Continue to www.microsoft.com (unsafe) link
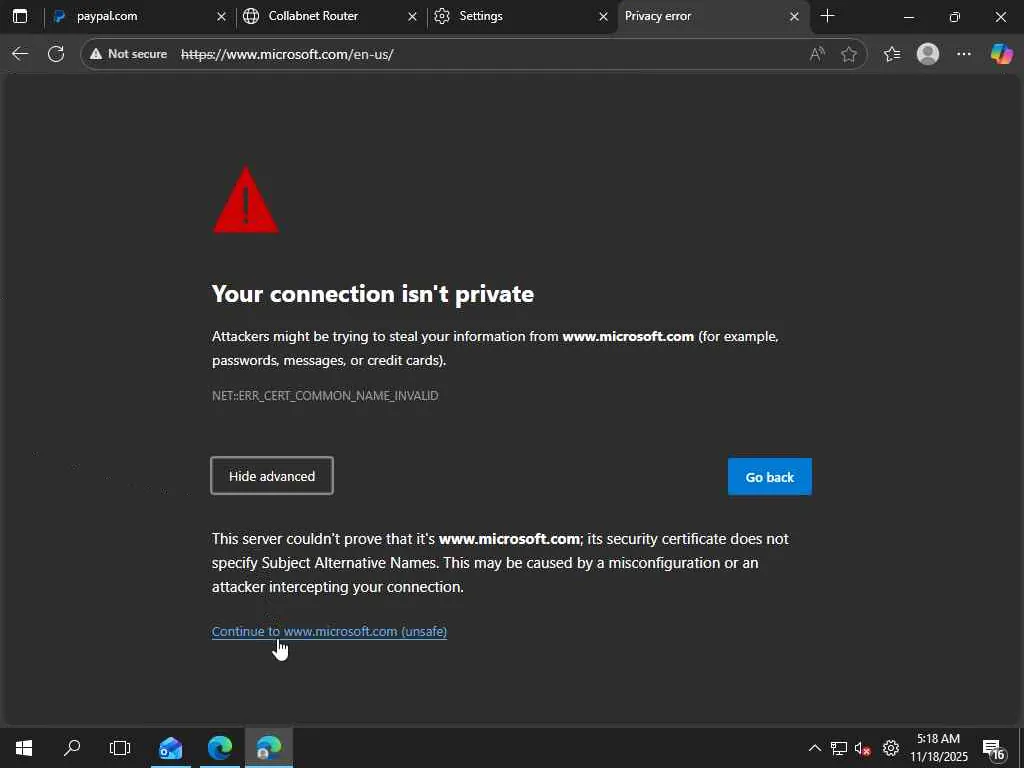The width and height of the screenshot is (1024, 768). click(x=329, y=632)
